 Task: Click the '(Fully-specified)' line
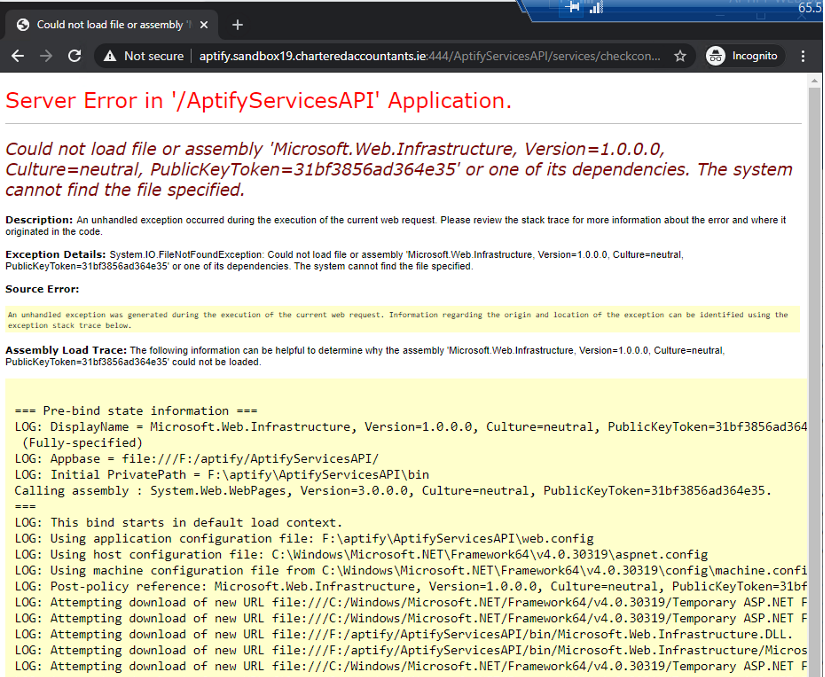pos(82,443)
